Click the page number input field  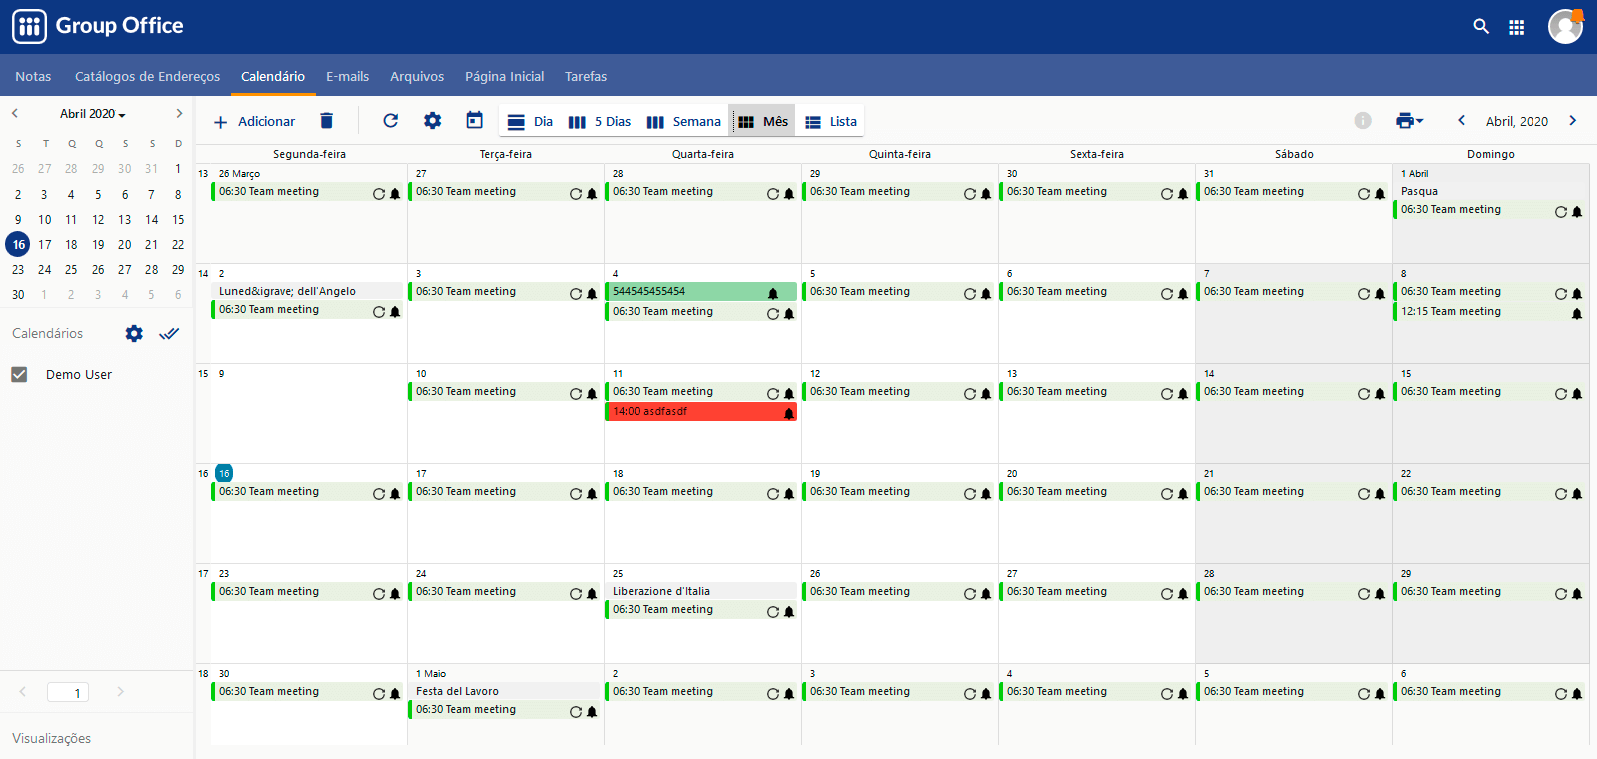click(x=68, y=692)
